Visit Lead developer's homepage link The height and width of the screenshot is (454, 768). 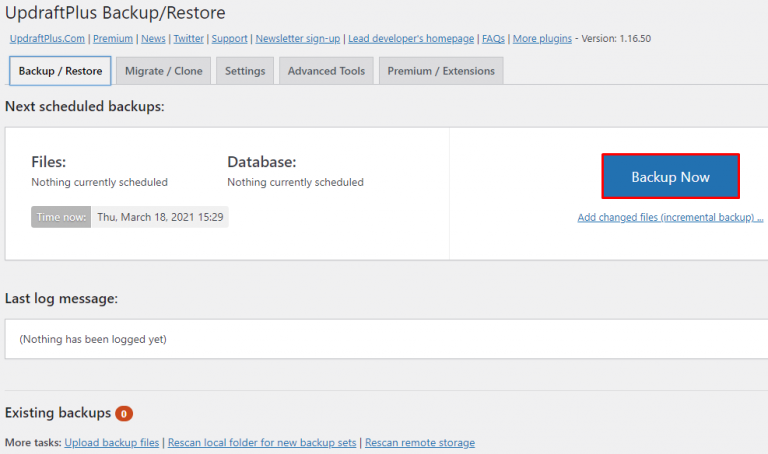pos(411,39)
